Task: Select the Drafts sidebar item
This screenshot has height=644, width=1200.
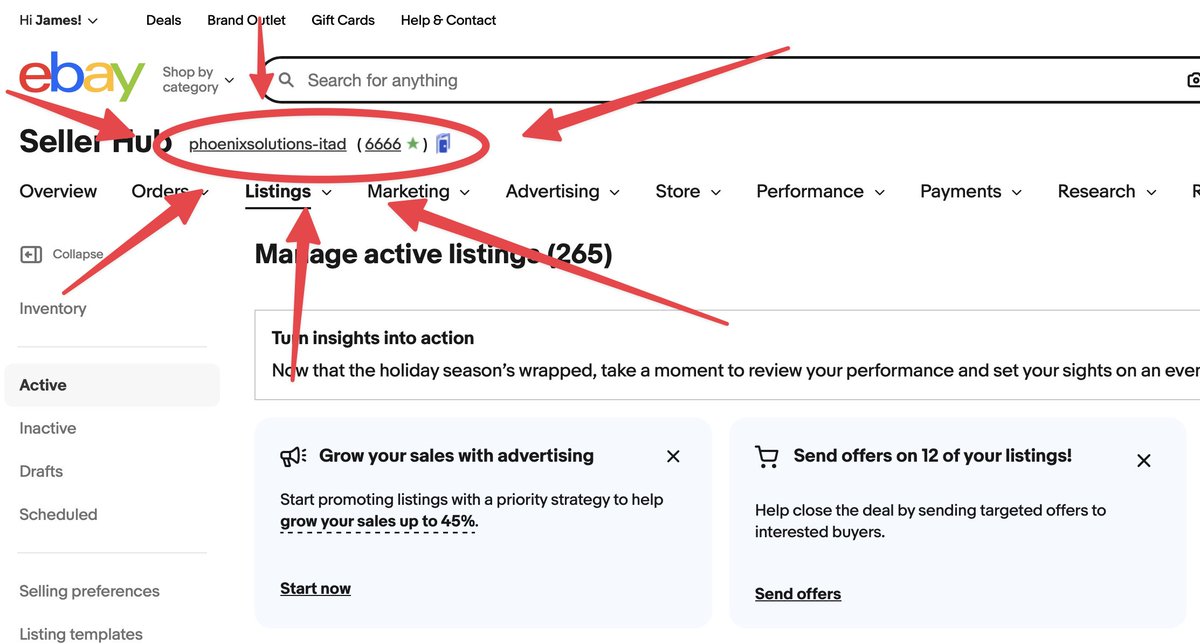Action: (x=41, y=471)
